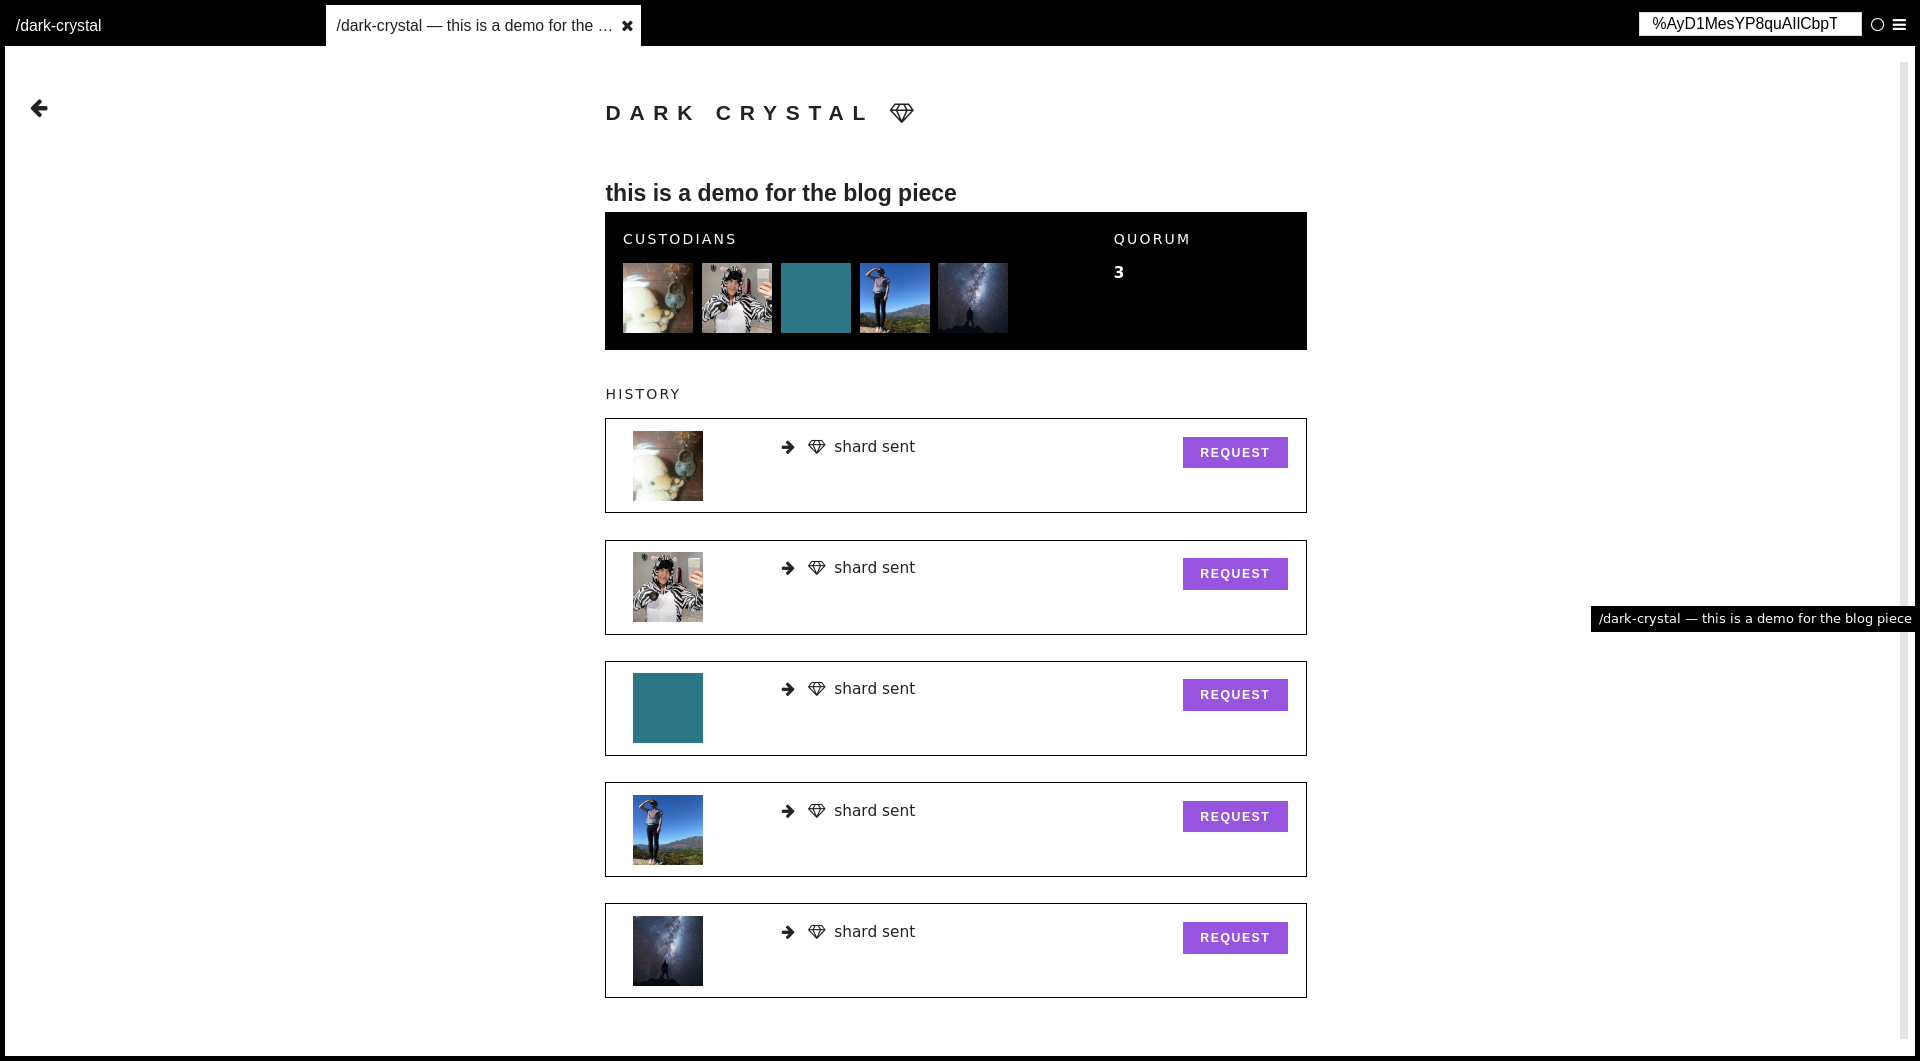Open the hamburger menu in top bar
This screenshot has width=1920, height=1061.
click(x=1899, y=25)
